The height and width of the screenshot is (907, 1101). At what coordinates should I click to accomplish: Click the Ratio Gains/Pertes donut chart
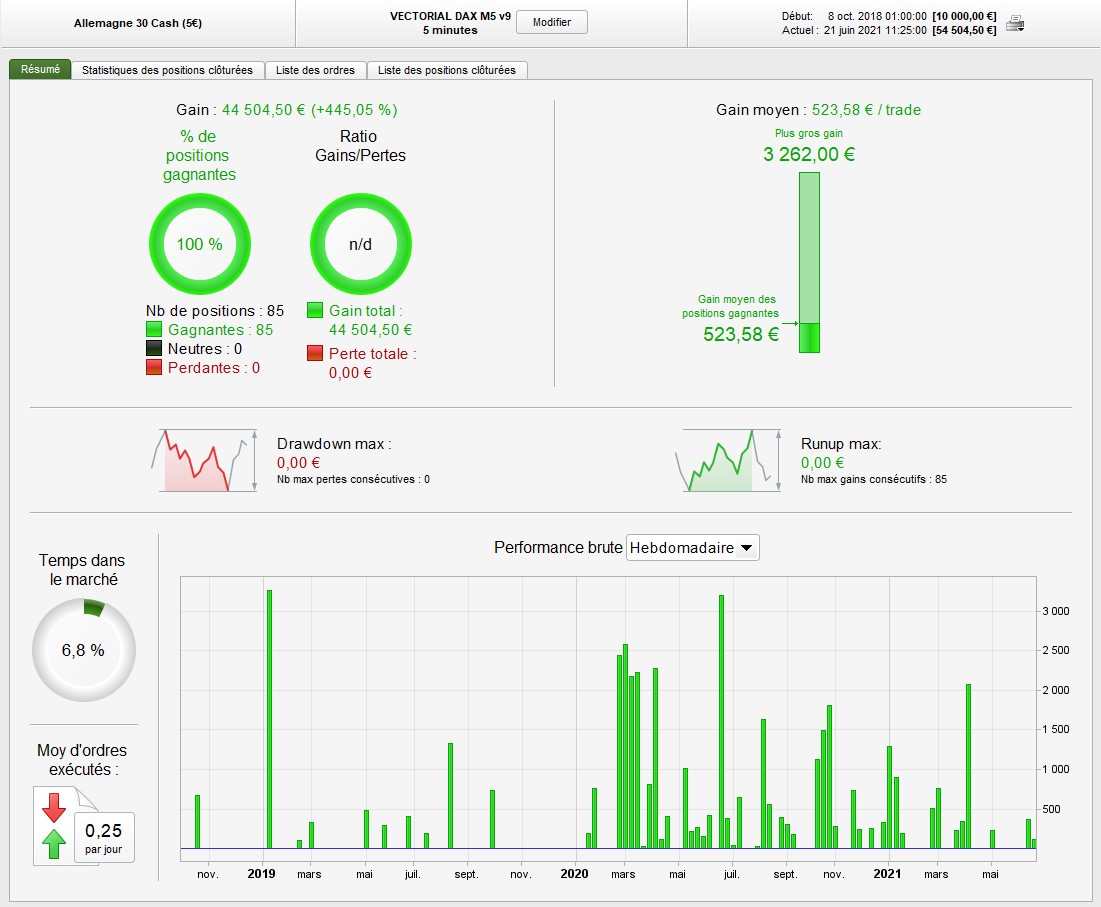click(360, 244)
